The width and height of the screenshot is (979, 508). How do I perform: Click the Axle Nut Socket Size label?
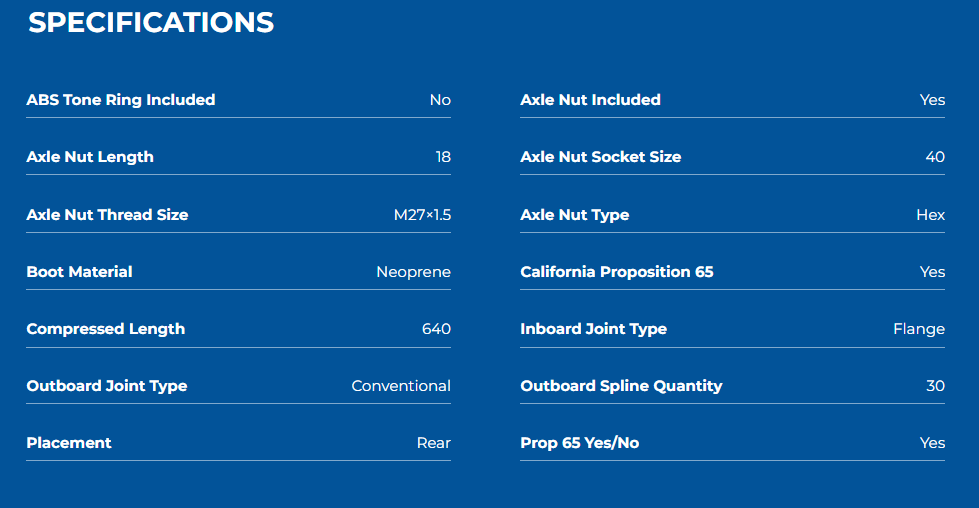(x=601, y=157)
